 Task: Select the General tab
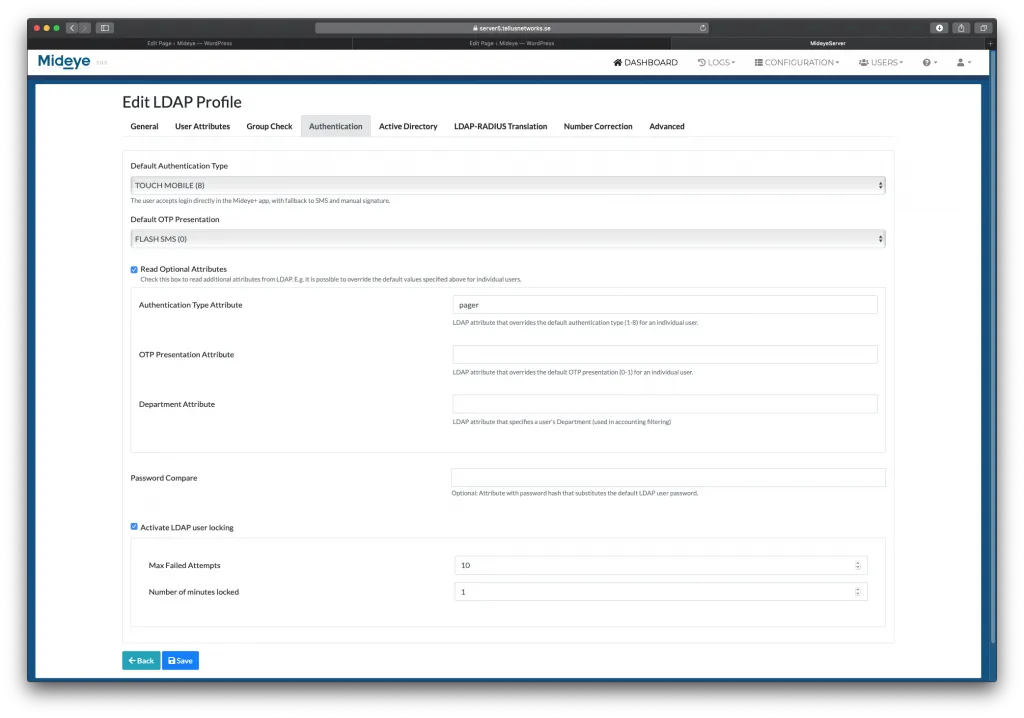[144, 126]
